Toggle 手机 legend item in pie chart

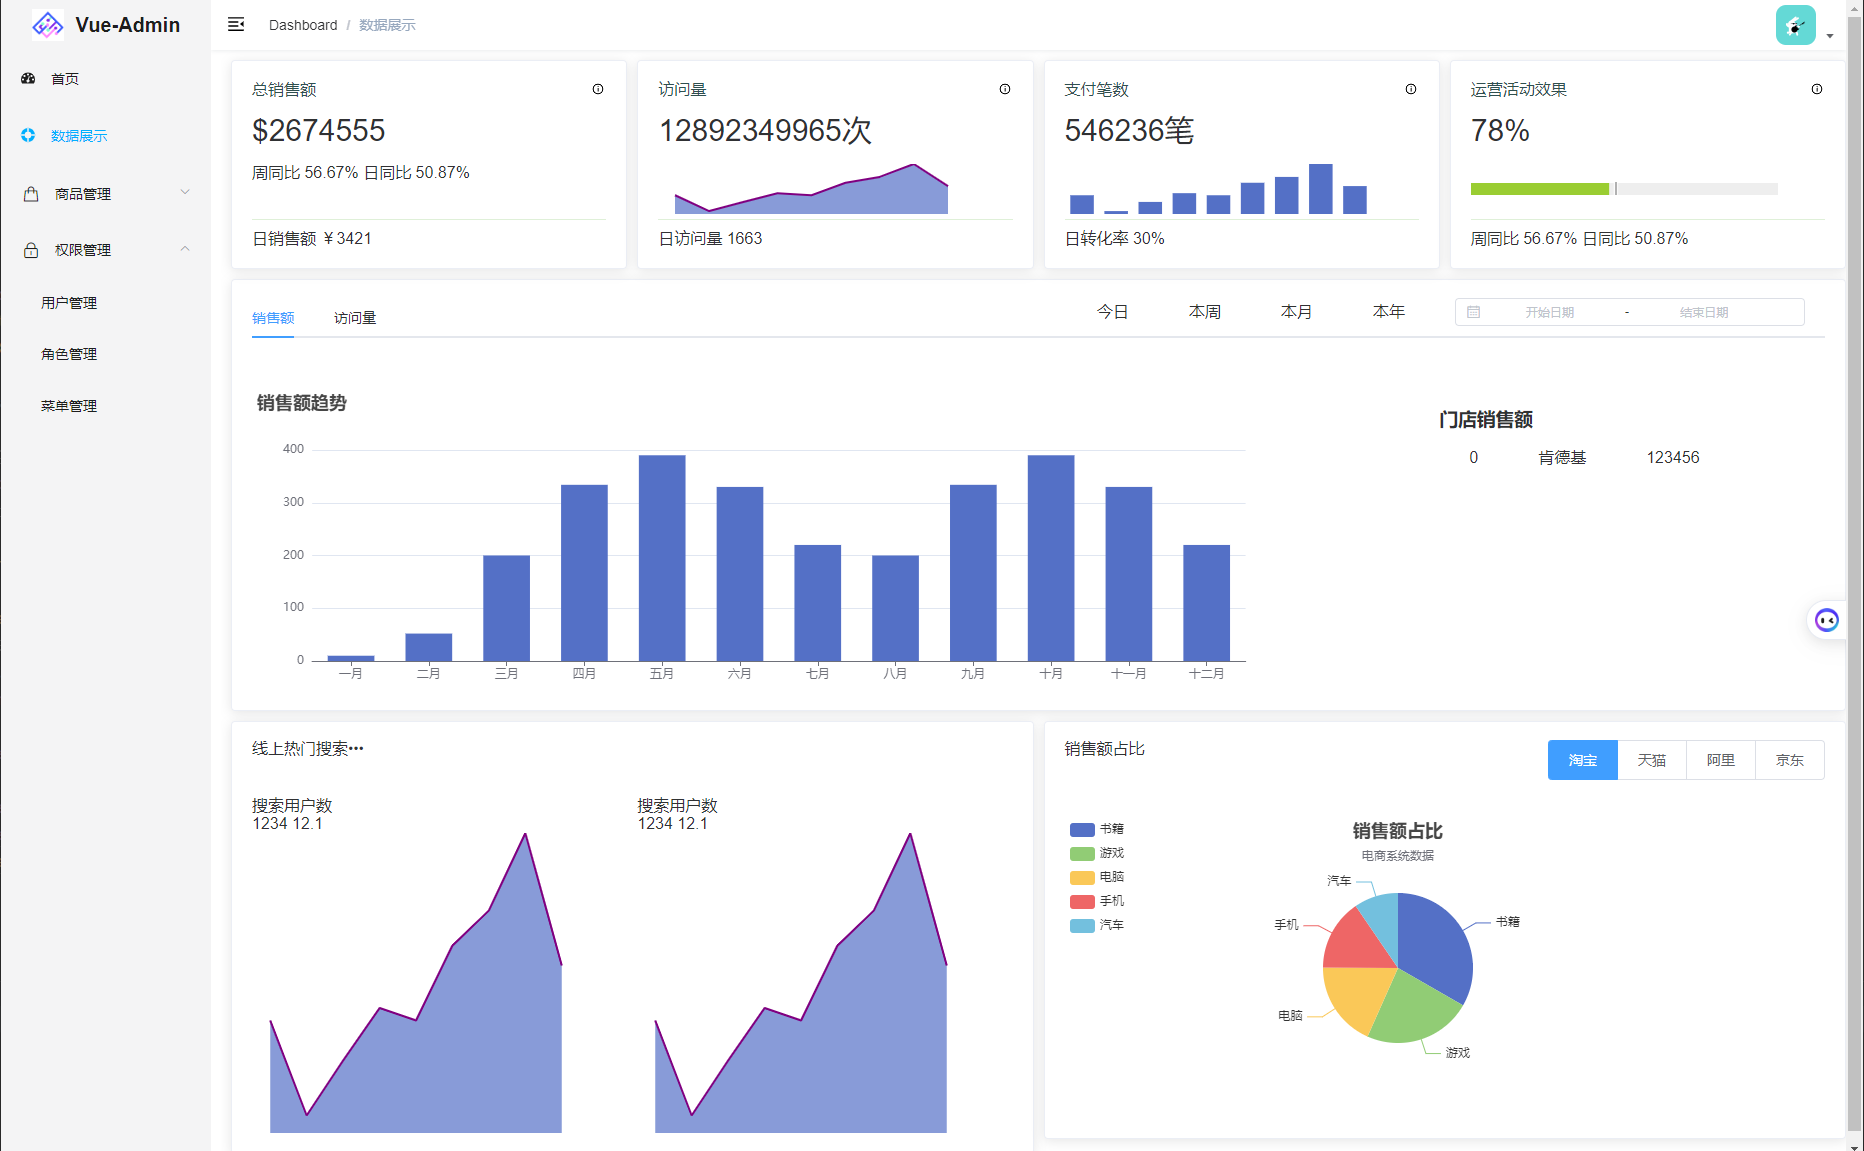(x=1097, y=901)
